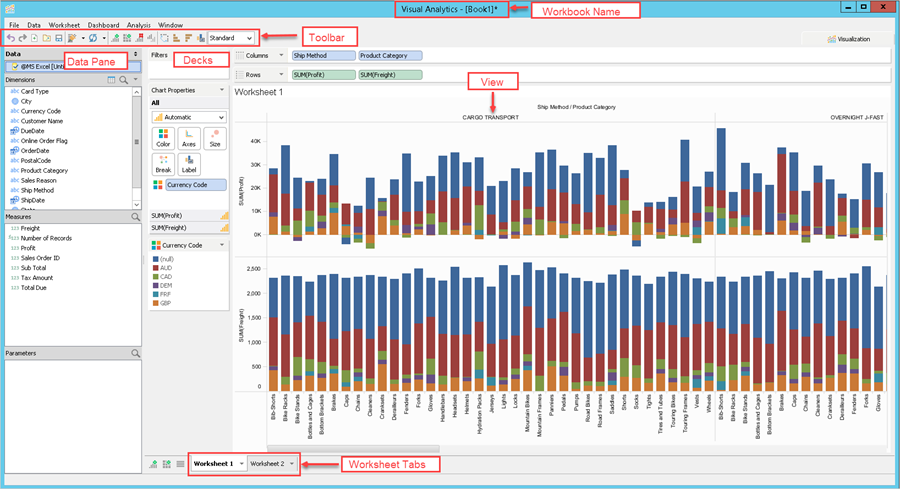Select the Ship Method pill in Columns
Viewport: 900px width, 489px height.
click(322, 56)
